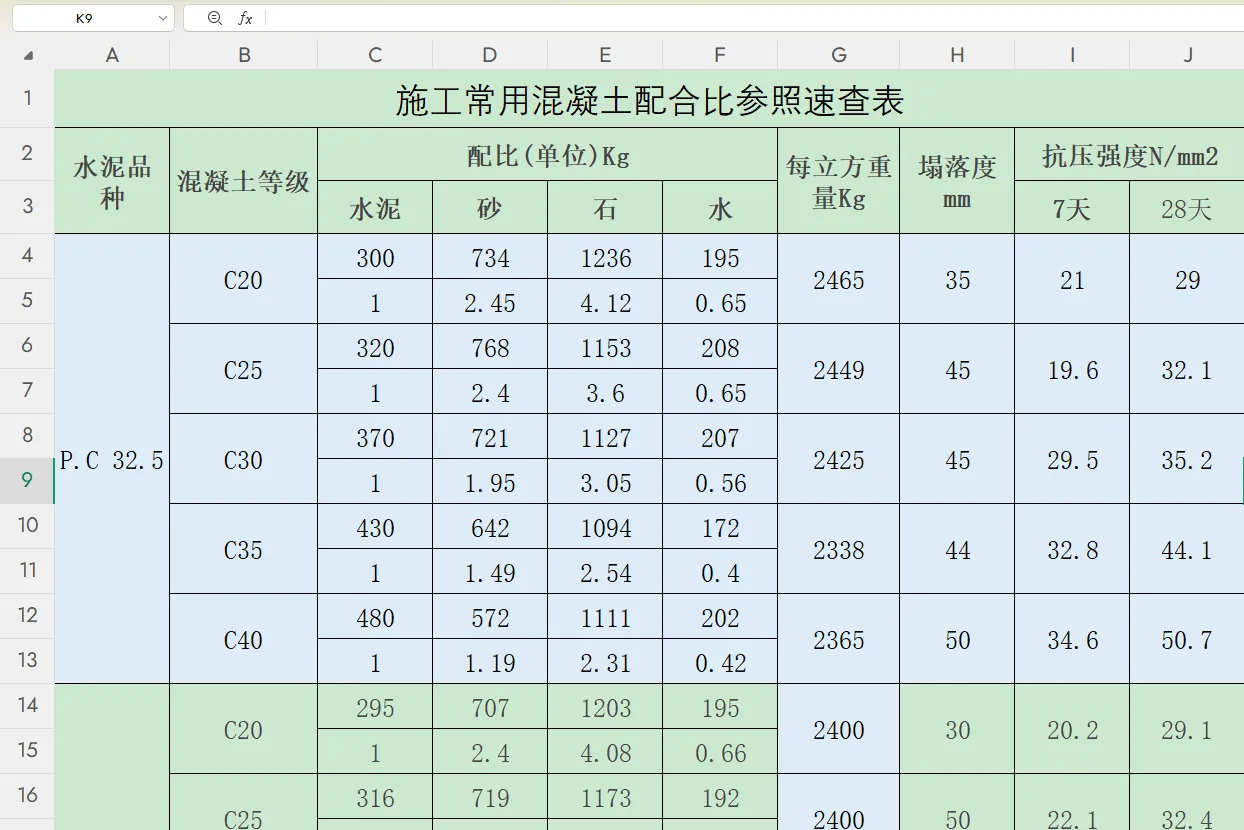The image size is (1244, 830).
Task: Click the 塌落度mm column header cell
Action: pos(956,180)
